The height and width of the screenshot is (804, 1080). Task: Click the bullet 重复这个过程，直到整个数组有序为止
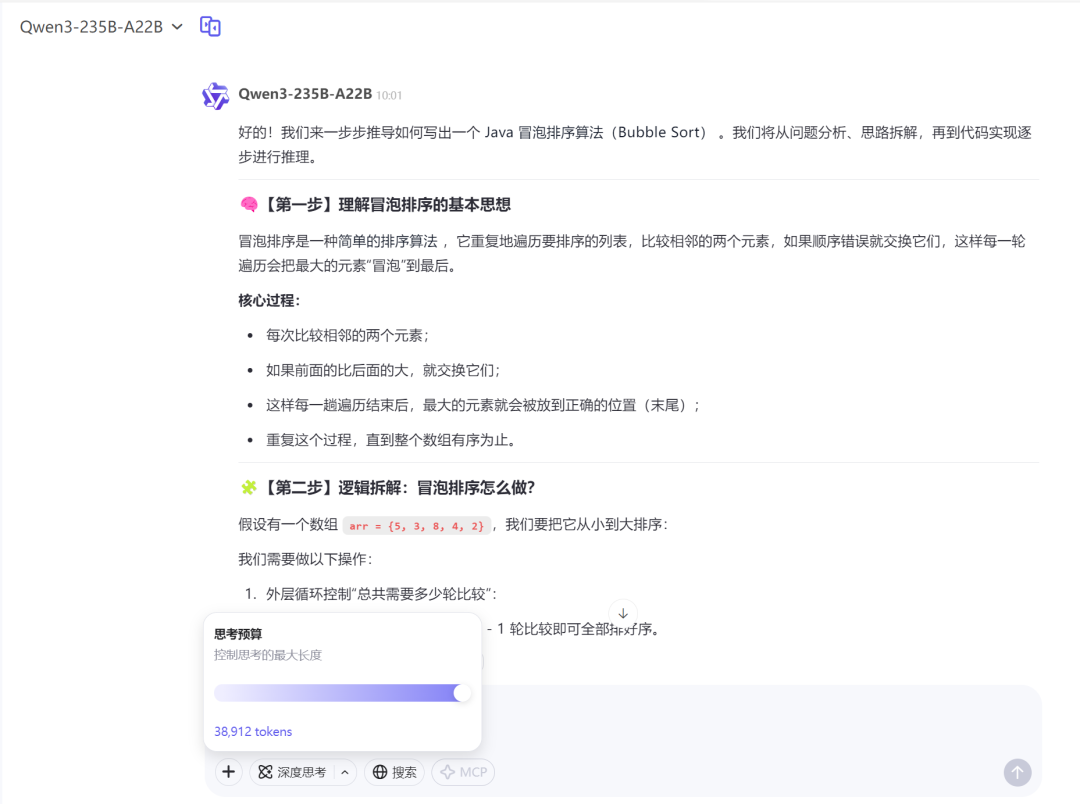pos(391,440)
